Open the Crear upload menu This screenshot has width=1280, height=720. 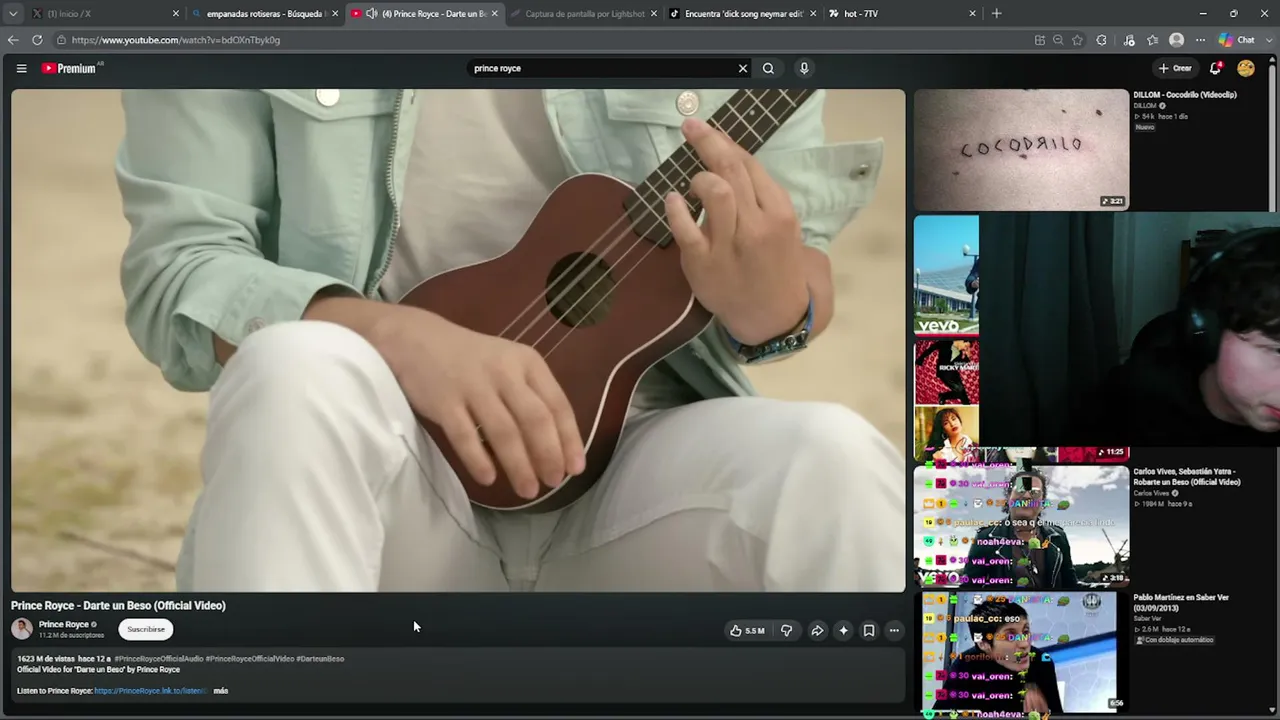pyautogui.click(x=1175, y=68)
